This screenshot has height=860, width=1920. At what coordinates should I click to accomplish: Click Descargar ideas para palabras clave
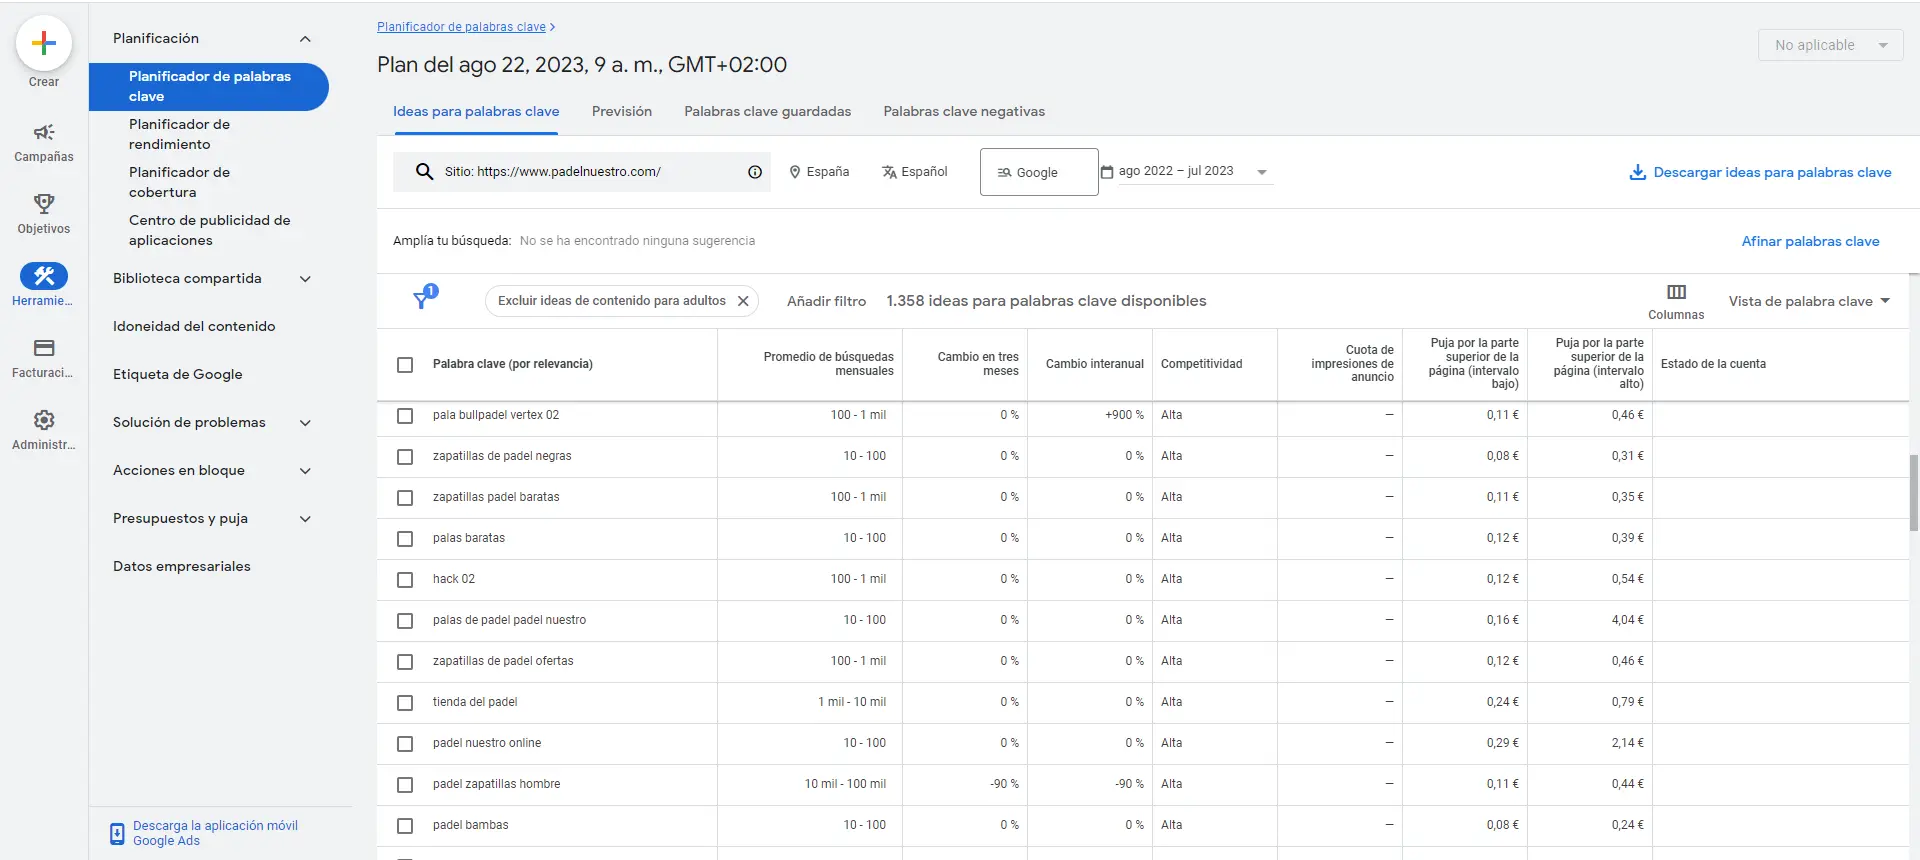tap(1760, 172)
